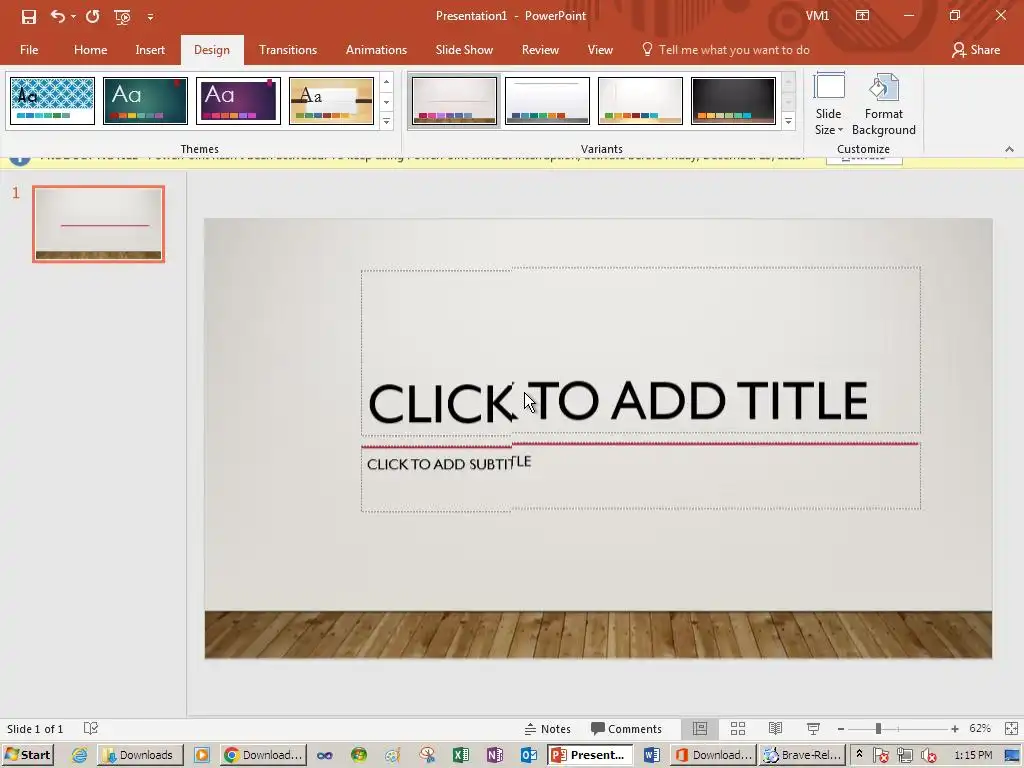The image size is (1024, 768).
Task: Switch to the Slide Show tab
Action: [x=464, y=50]
